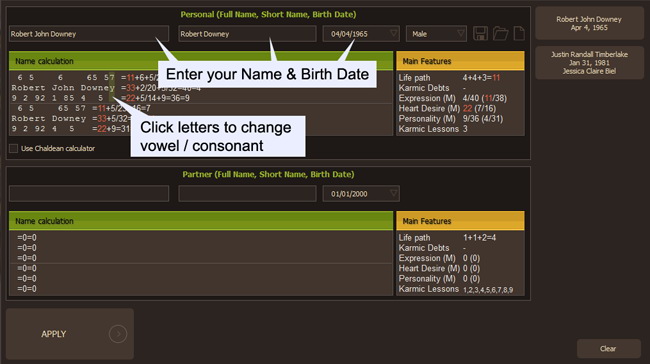Click letter y in Robert John Downey
This screenshot has width=650, height=364.
click(112, 88)
